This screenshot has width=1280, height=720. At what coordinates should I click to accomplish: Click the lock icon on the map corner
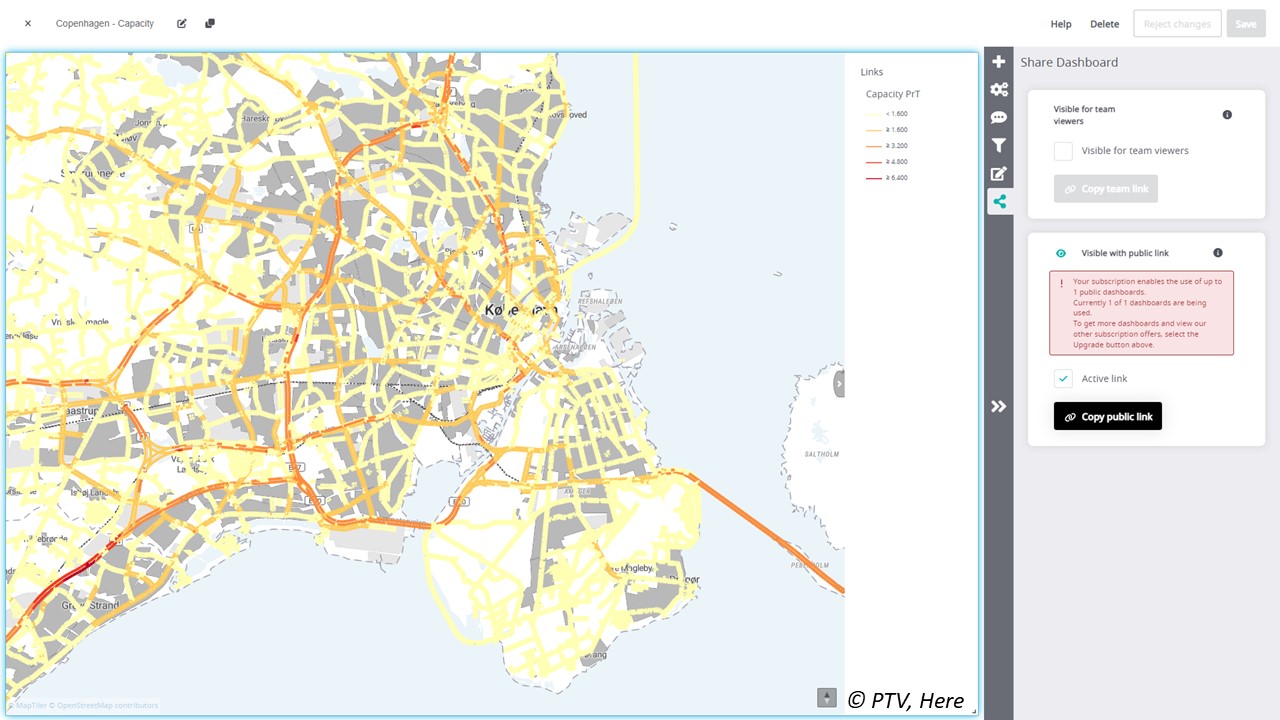coord(826,697)
